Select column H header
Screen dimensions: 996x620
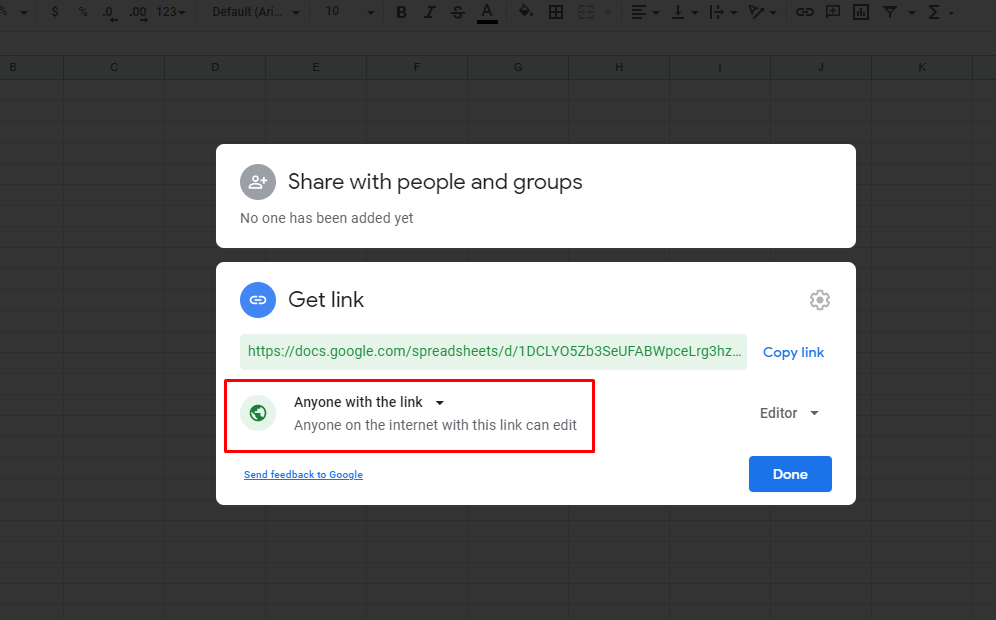(619, 67)
